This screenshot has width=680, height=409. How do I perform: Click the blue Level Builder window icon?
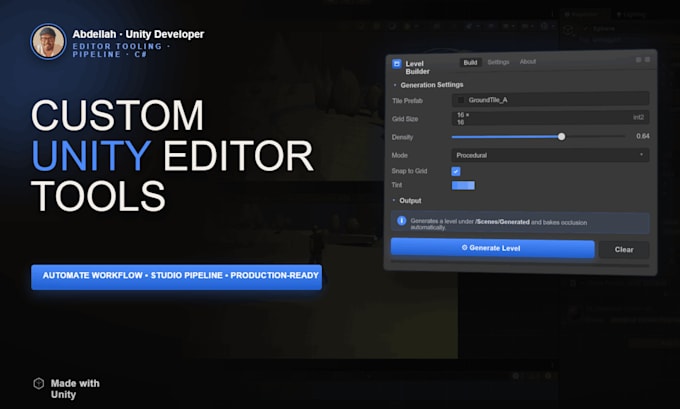pyautogui.click(x=396, y=64)
